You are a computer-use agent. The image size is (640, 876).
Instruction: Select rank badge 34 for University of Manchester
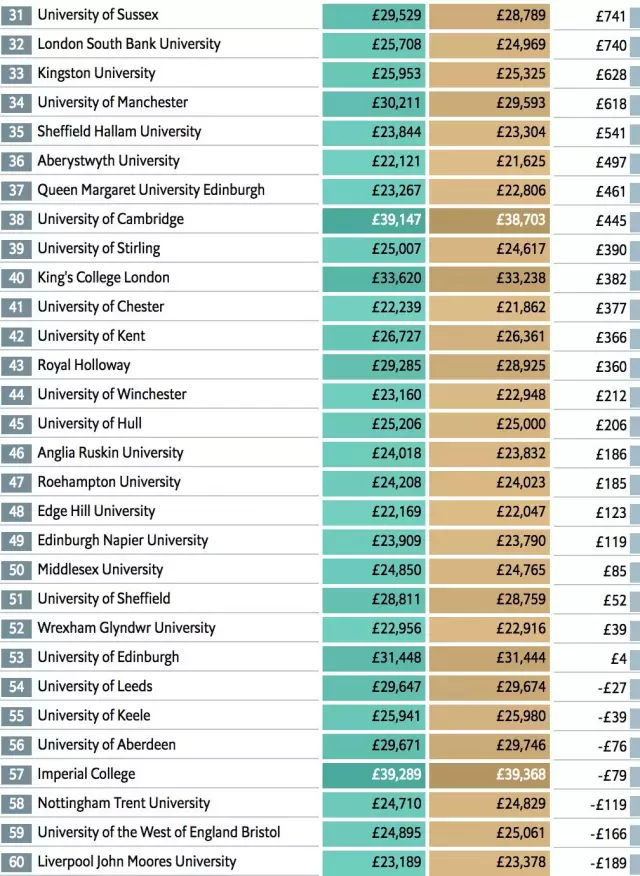(16, 103)
